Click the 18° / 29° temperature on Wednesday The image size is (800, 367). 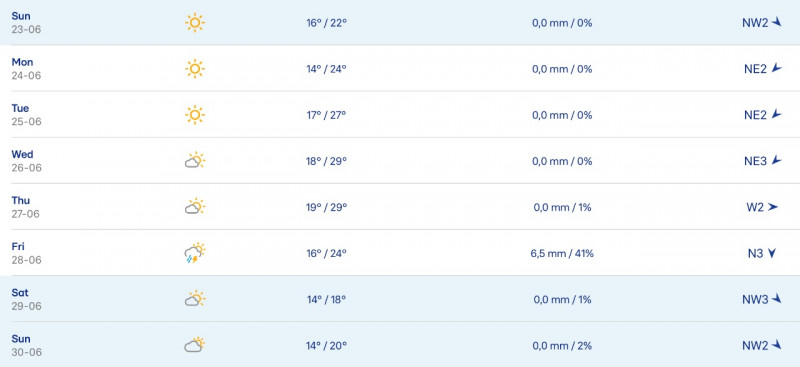coord(327,161)
